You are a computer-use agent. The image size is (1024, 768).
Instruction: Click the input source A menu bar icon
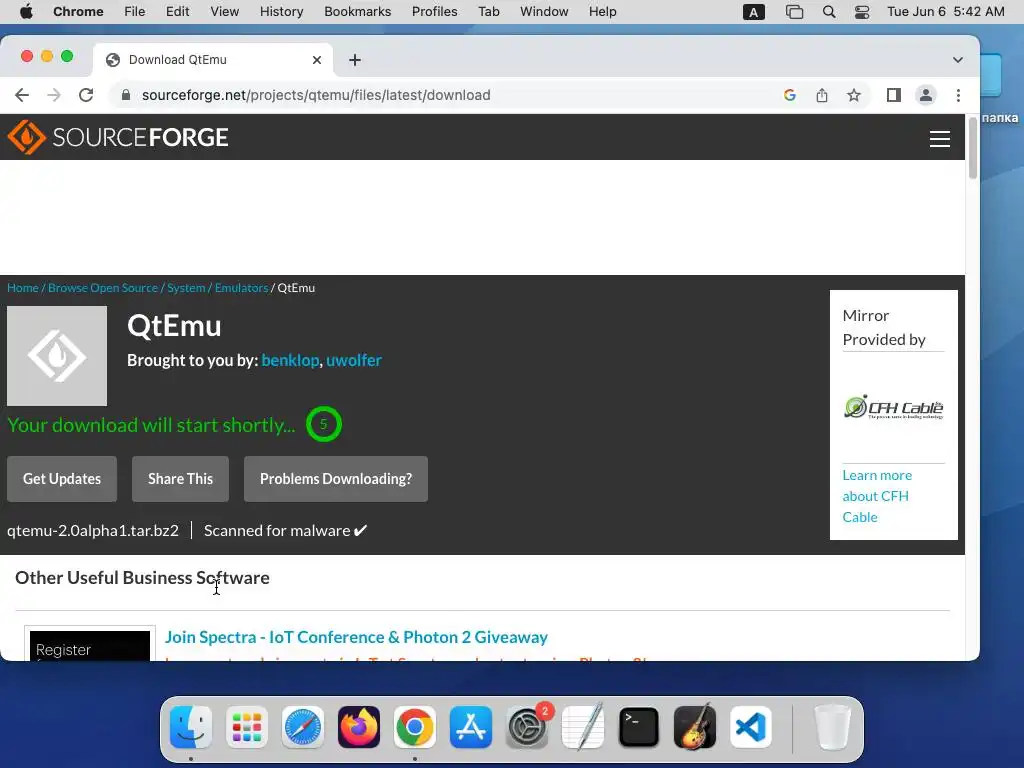[x=754, y=12]
